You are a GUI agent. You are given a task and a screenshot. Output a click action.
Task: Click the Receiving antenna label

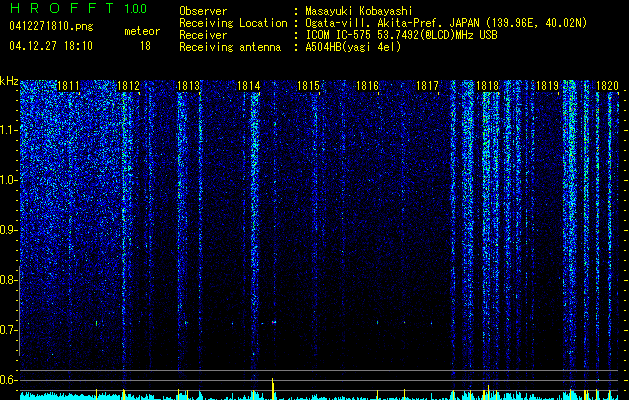[230, 47]
